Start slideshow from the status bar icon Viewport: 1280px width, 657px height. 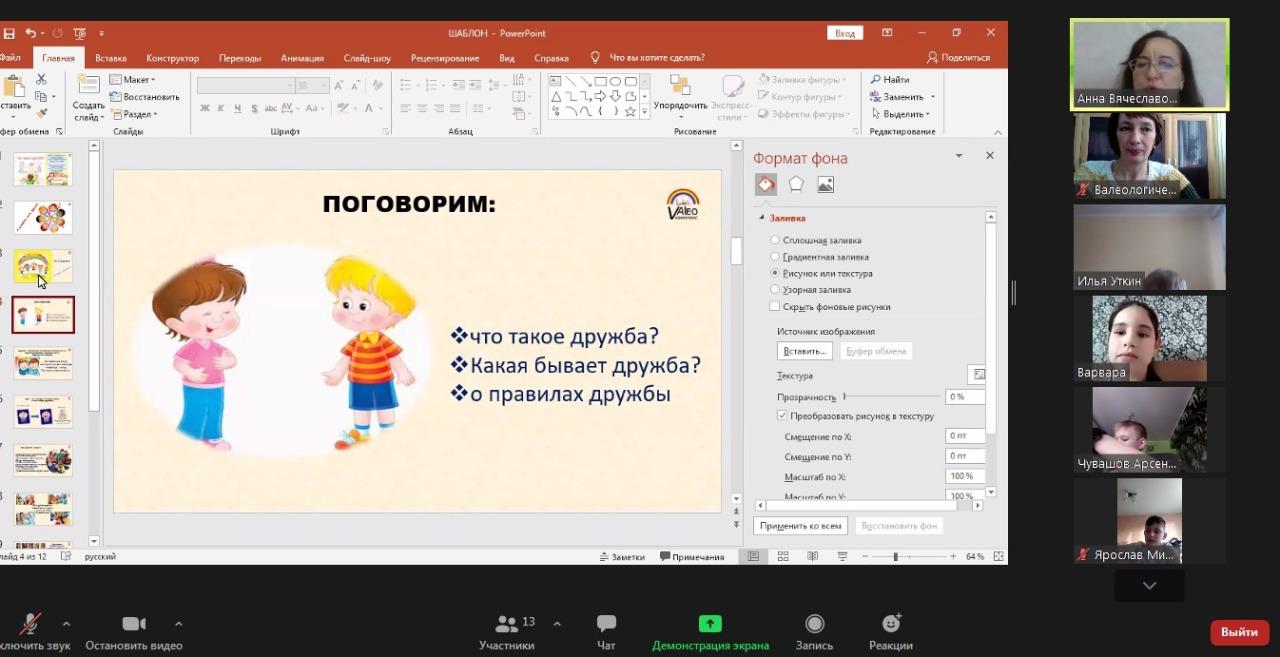[x=842, y=556]
